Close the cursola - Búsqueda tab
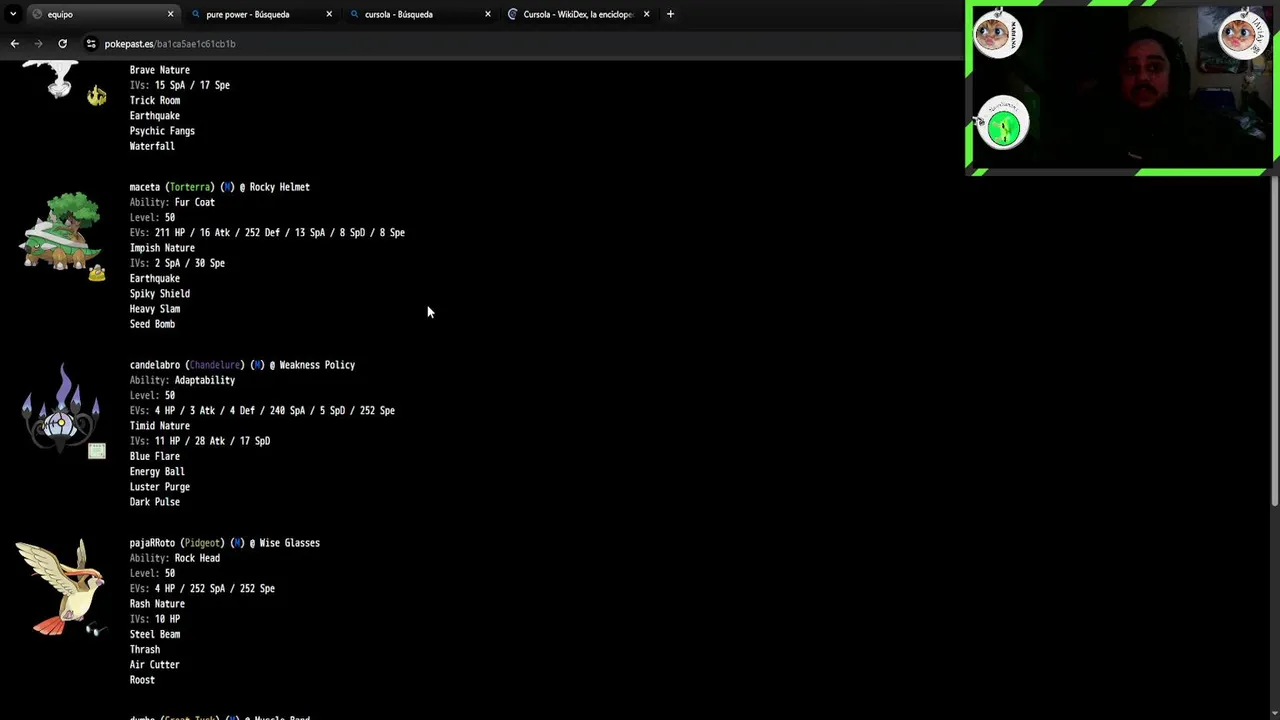 point(488,14)
